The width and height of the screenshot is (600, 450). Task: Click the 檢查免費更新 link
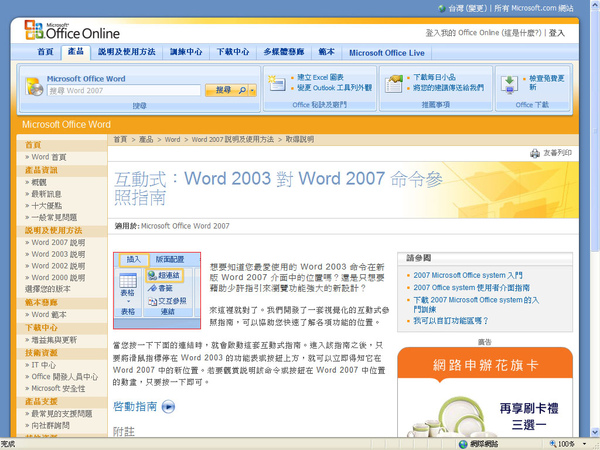tap(546, 83)
